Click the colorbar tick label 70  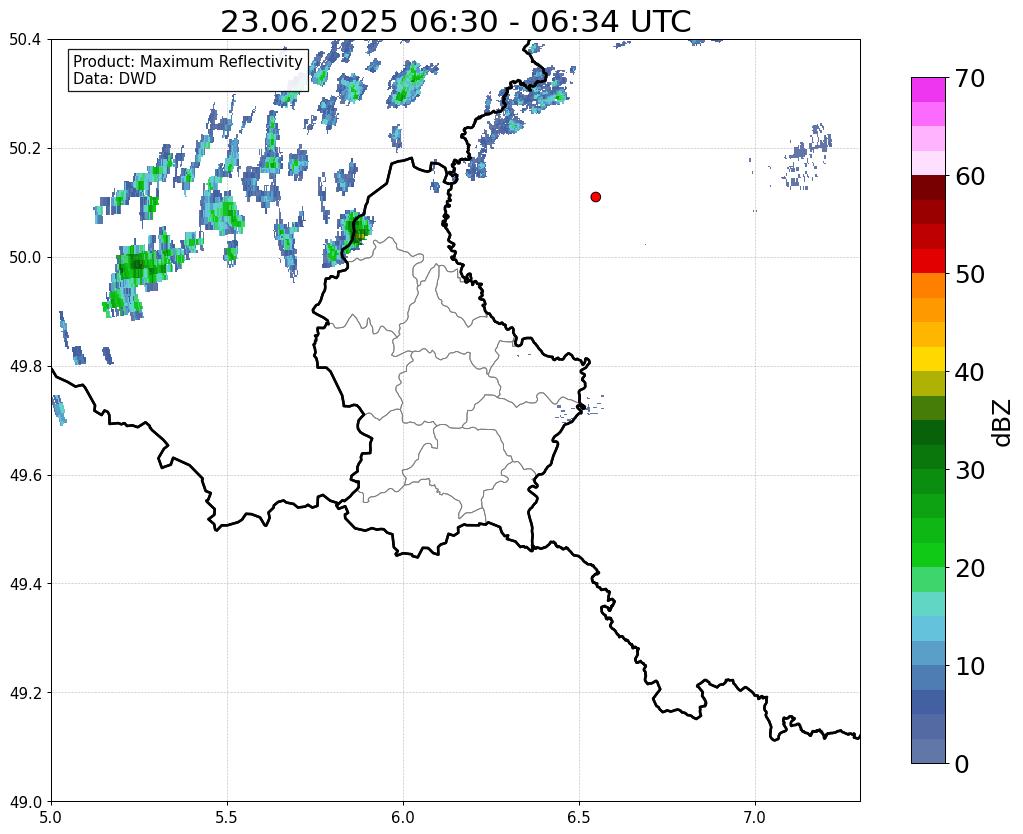coord(970,78)
